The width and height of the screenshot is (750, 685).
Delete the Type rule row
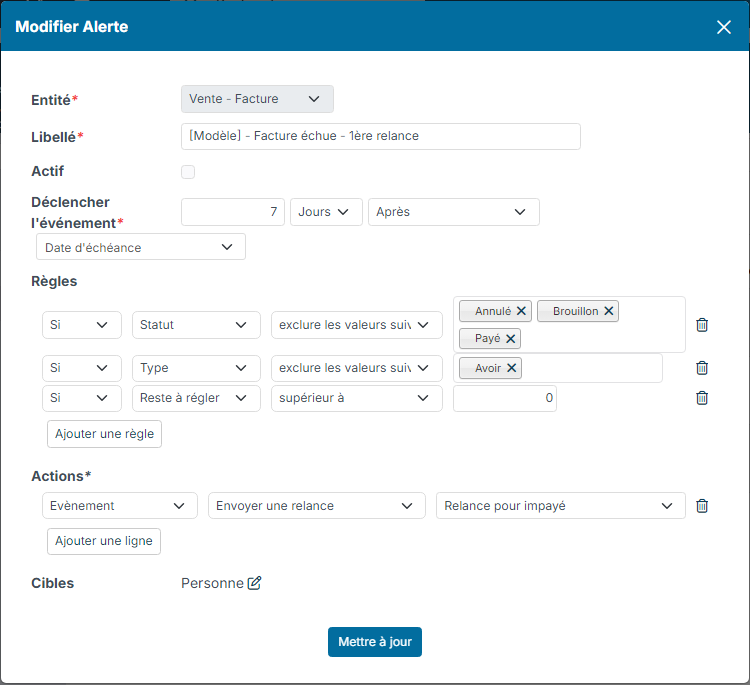(702, 368)
